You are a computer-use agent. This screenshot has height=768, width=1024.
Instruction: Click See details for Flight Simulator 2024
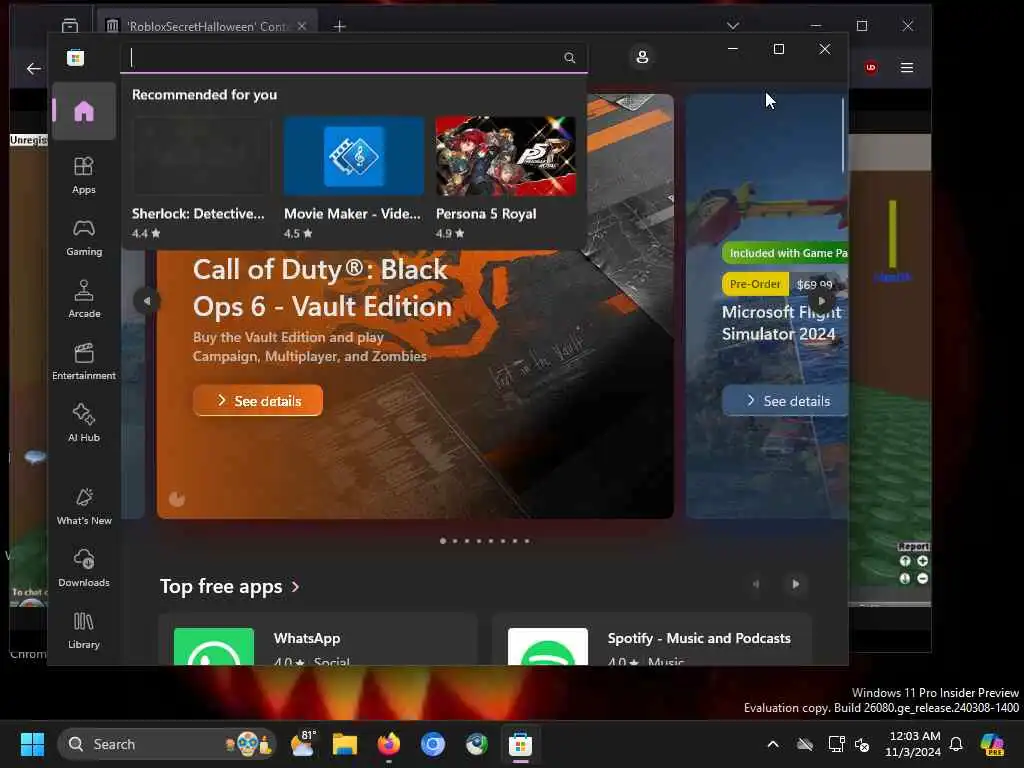coord(786,400)
